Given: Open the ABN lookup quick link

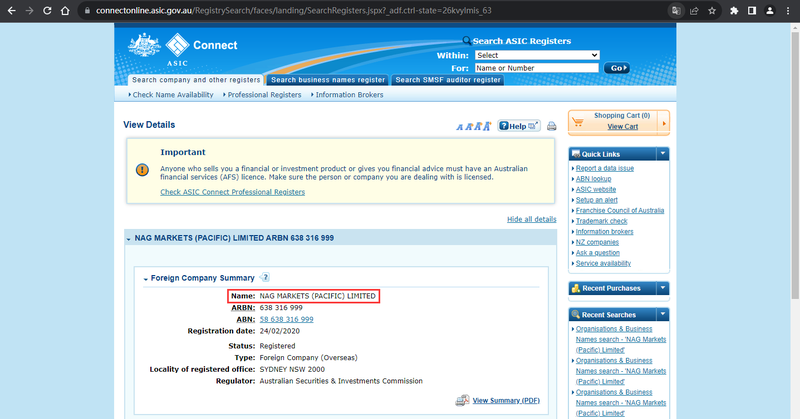Looking at the screenshot, I should click(x=593, y=179).
